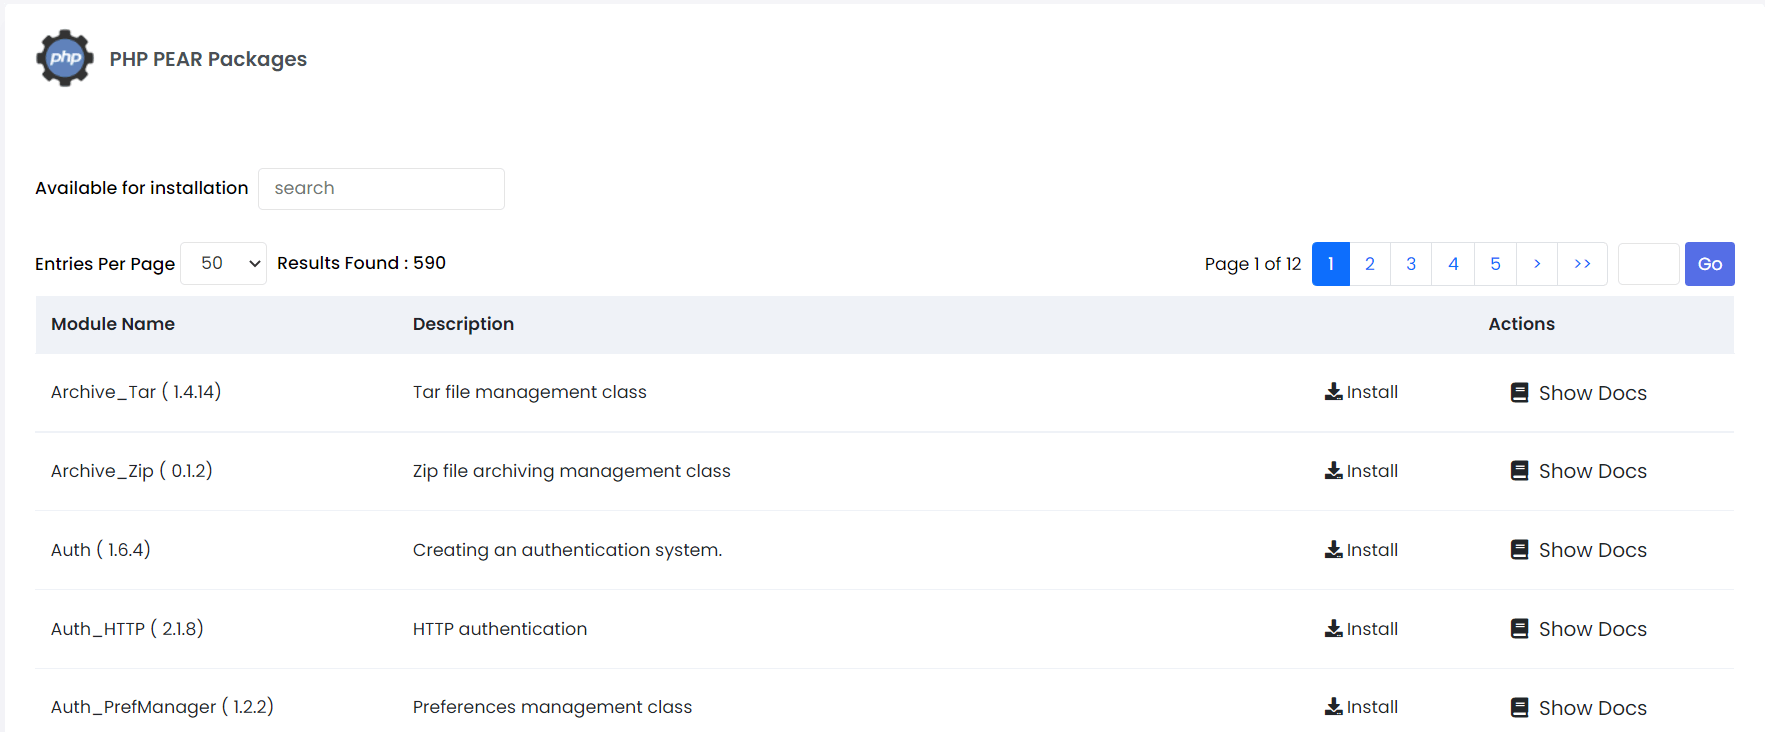Screen dimensions: 1765x732
Task: Open Show Docs for Archive_Zip
Action: (x=1592, y=471)
